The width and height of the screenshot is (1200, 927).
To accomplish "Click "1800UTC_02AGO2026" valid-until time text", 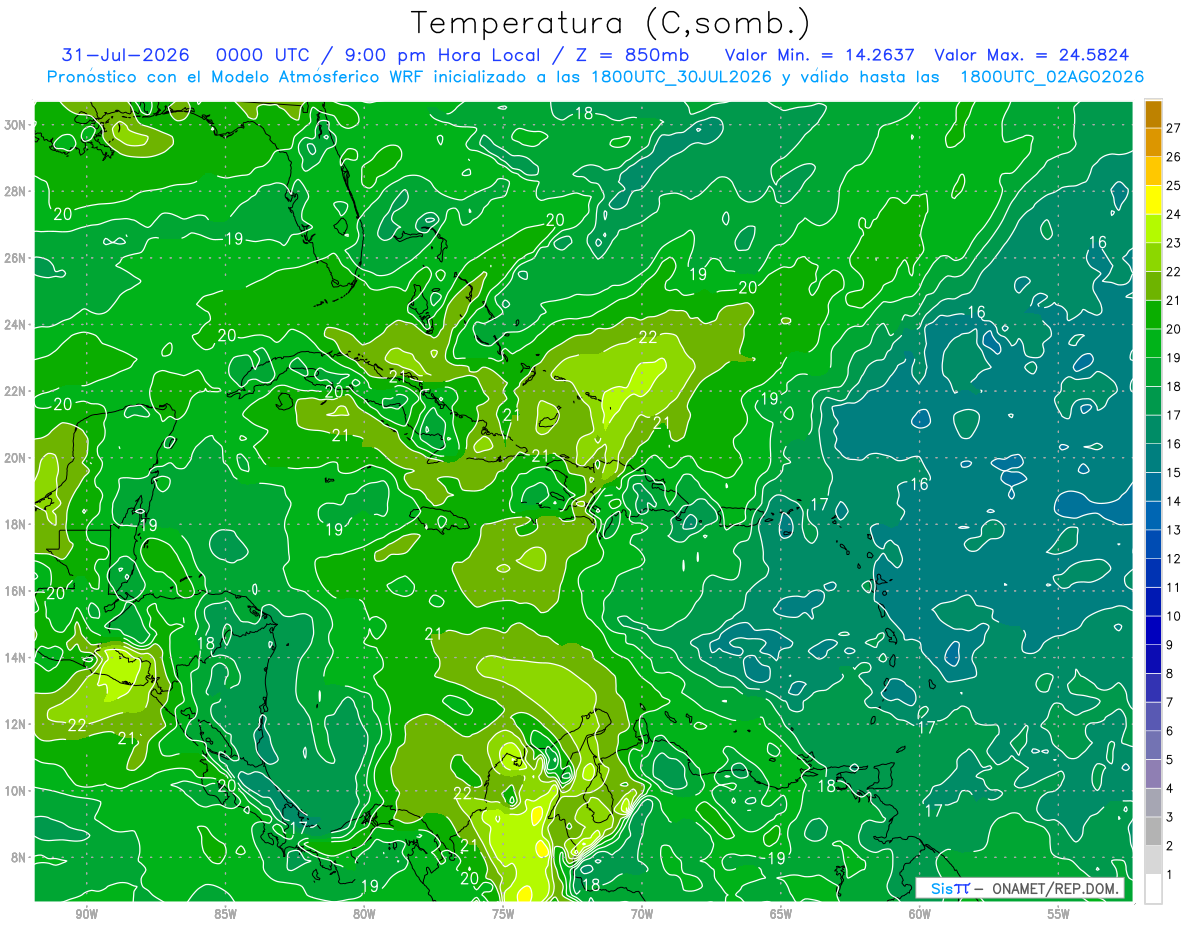I will pyautogui.click(x=1052, y=77).
